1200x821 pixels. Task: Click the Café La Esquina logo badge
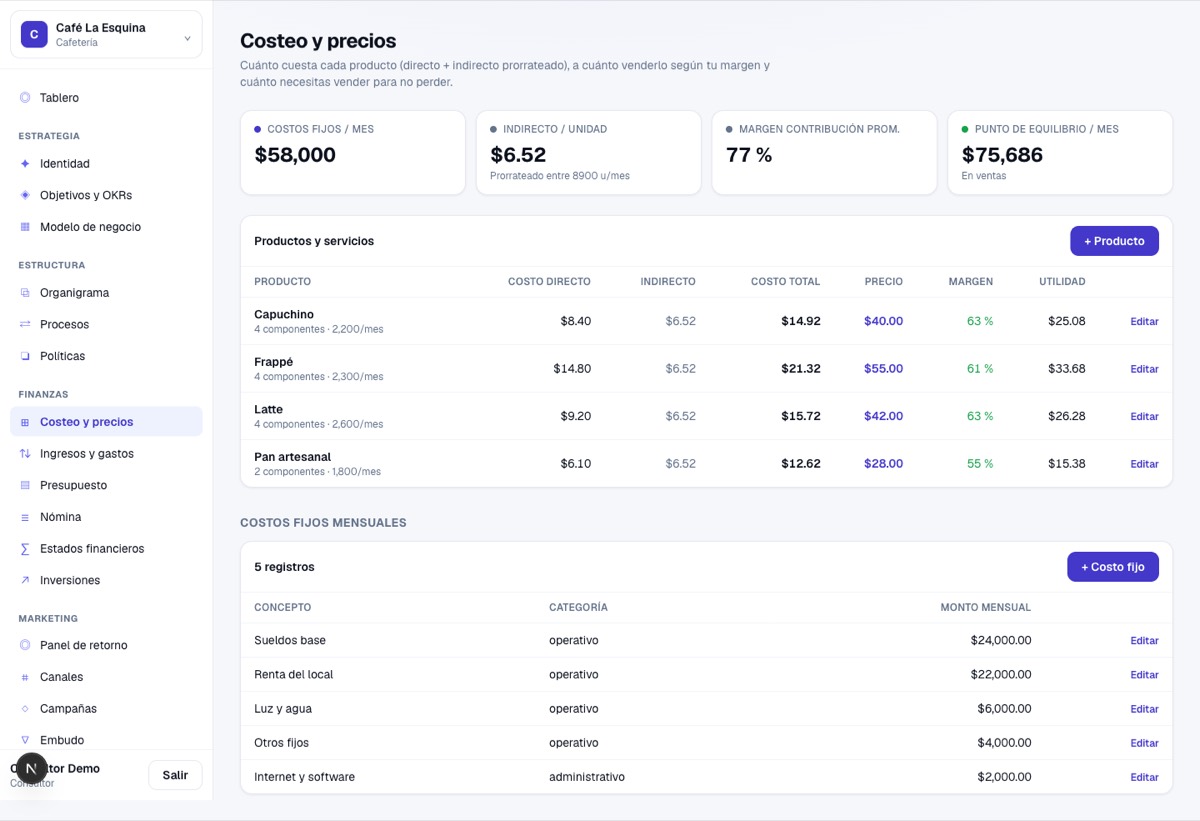click(34, 34)
